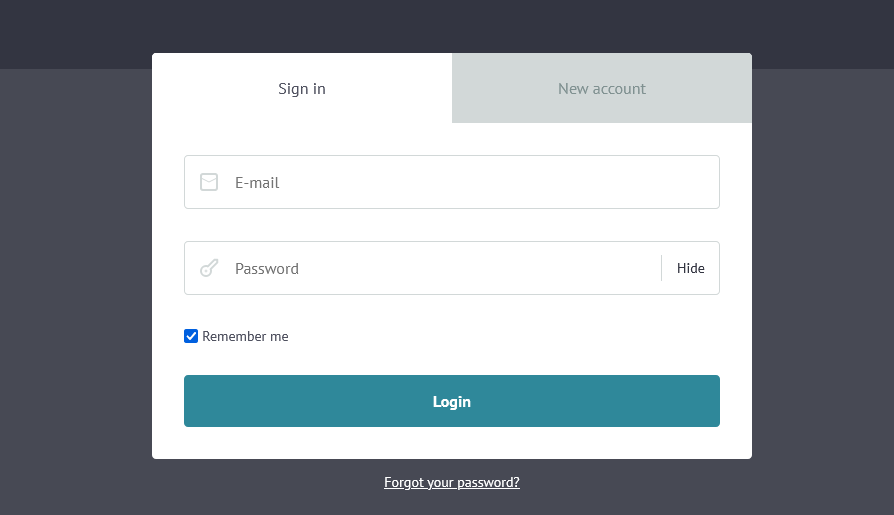Open the New account tab
894x515 pixels.
[x=602, y=88]
